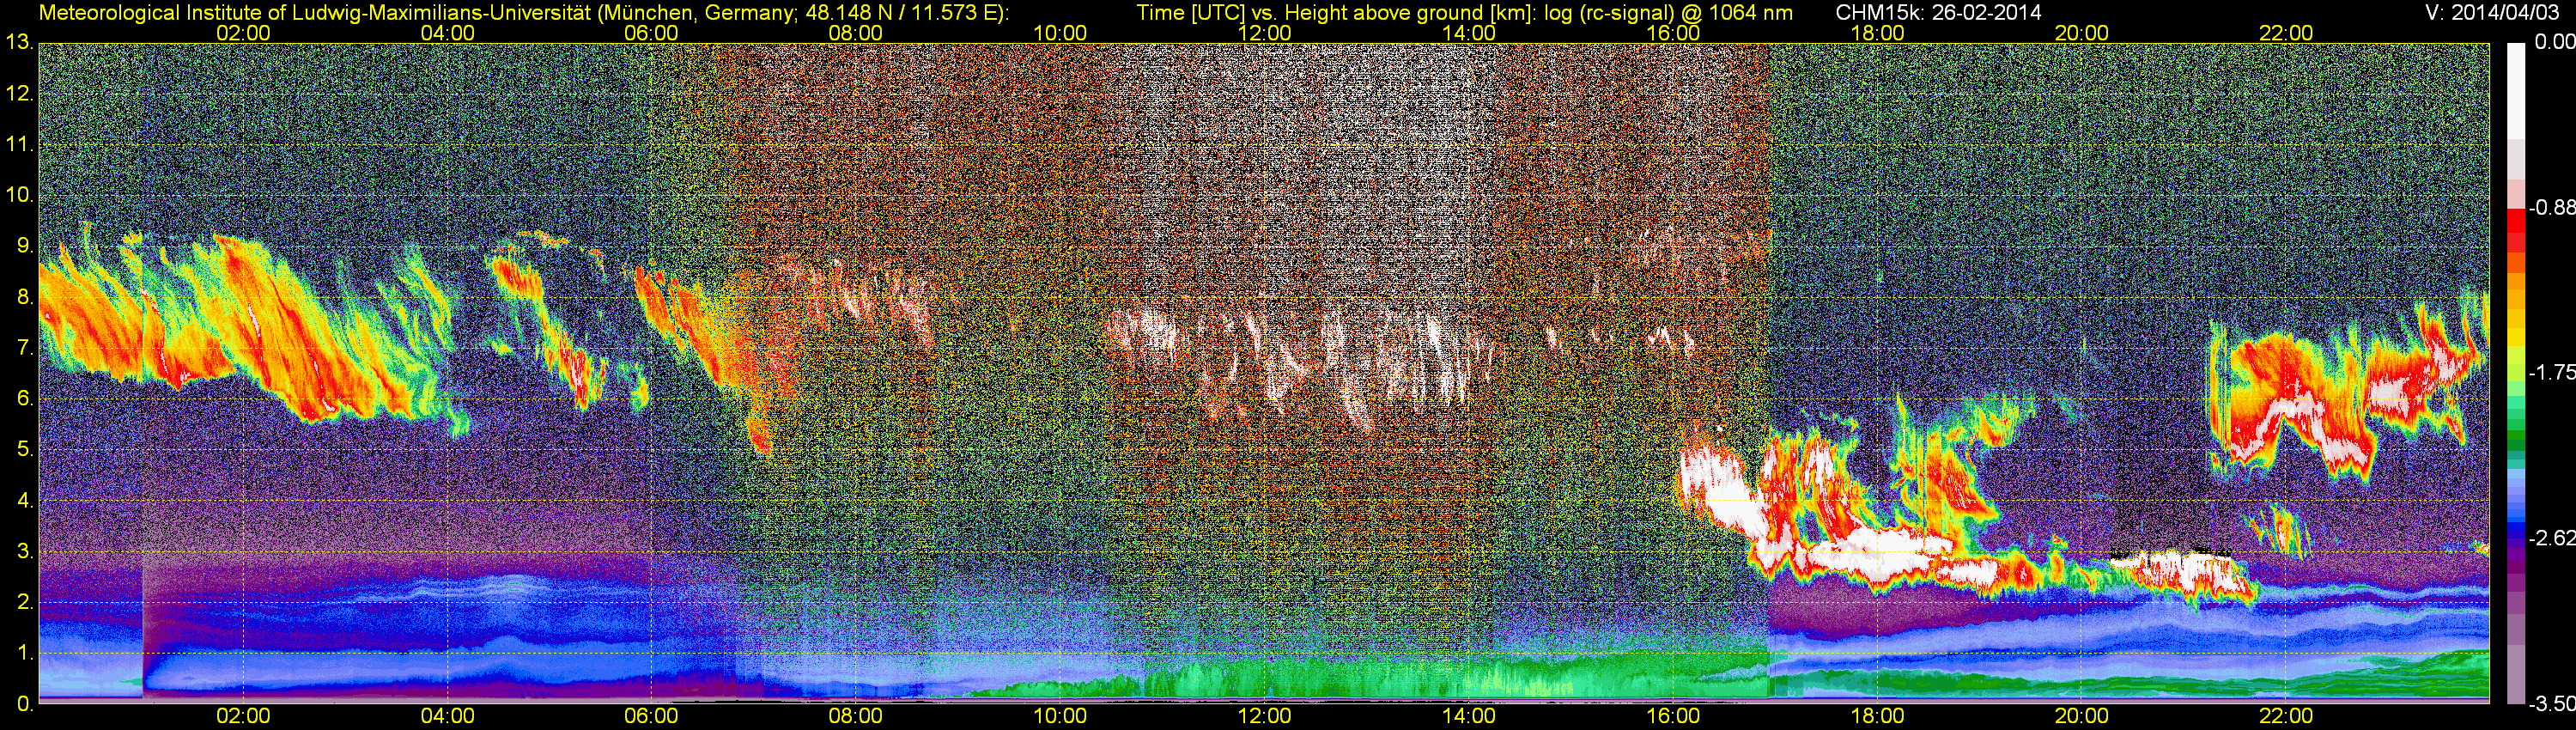Click the 'V: 2014/04/03' version date text
Screen dimensions: 2576x730
[2494, 13]
